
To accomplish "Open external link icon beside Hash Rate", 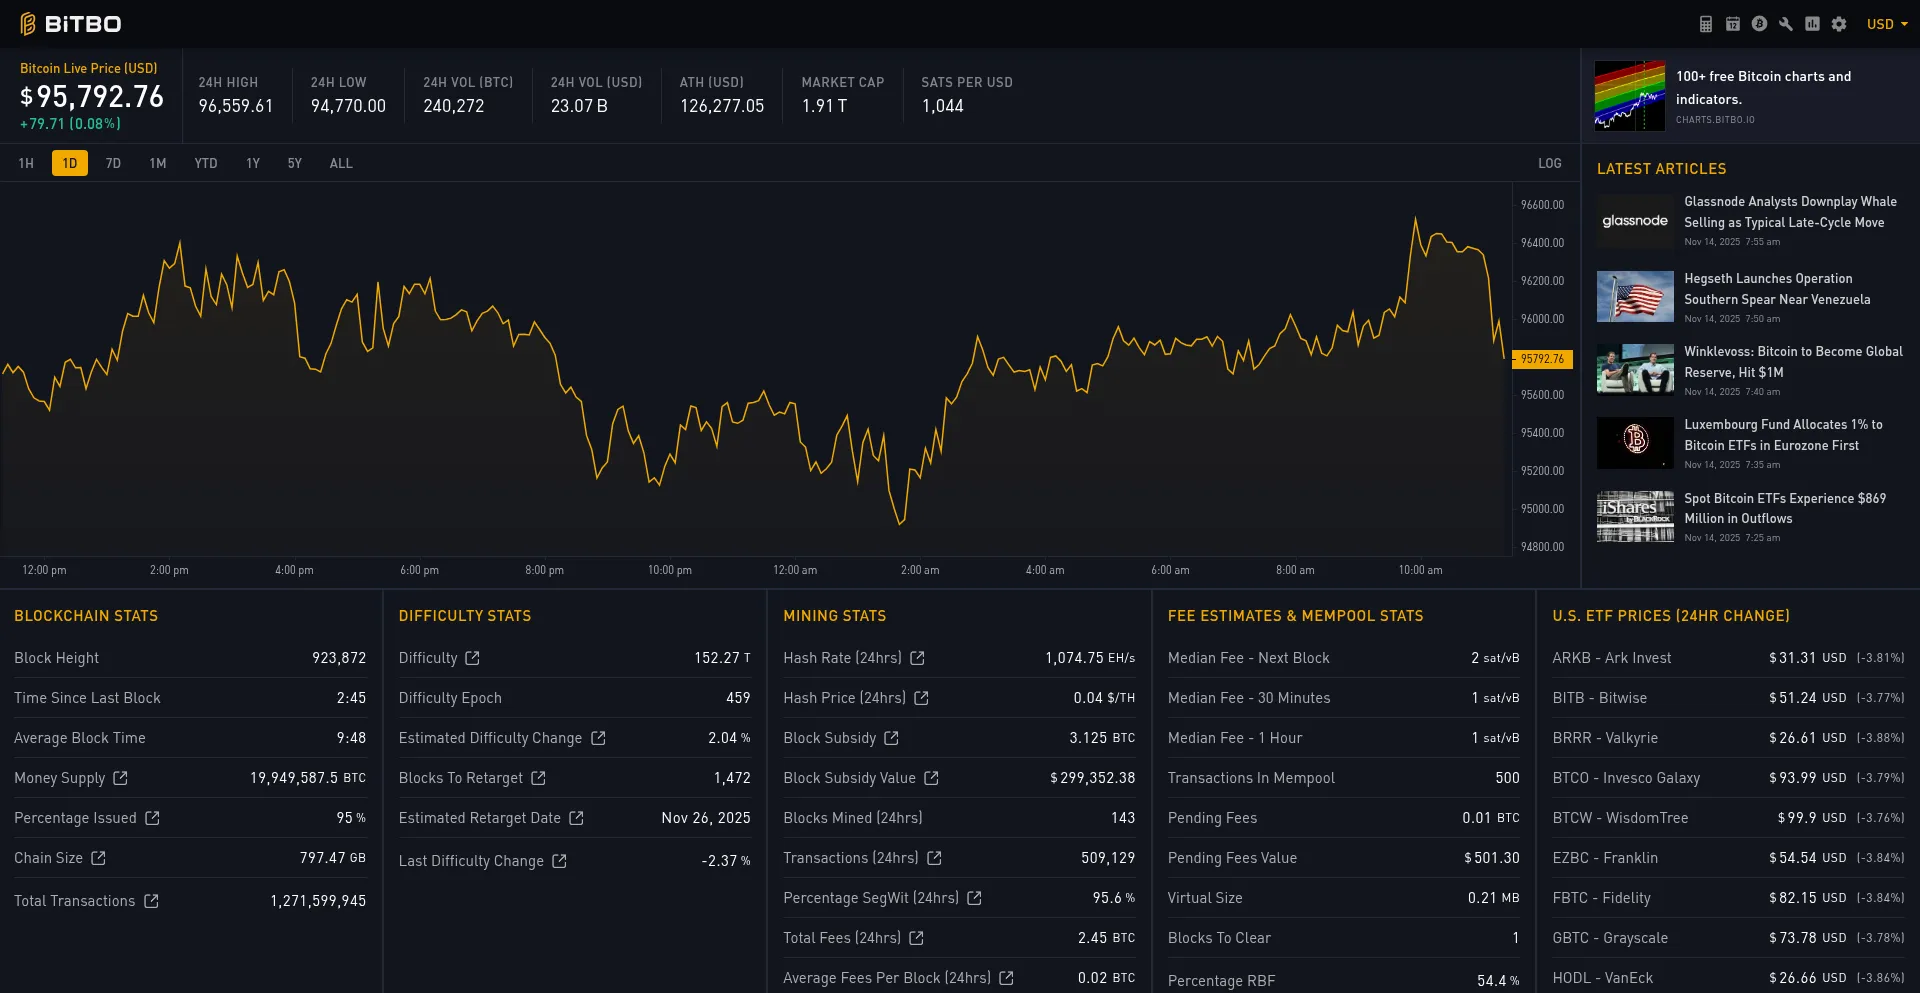I will (917, 658).
